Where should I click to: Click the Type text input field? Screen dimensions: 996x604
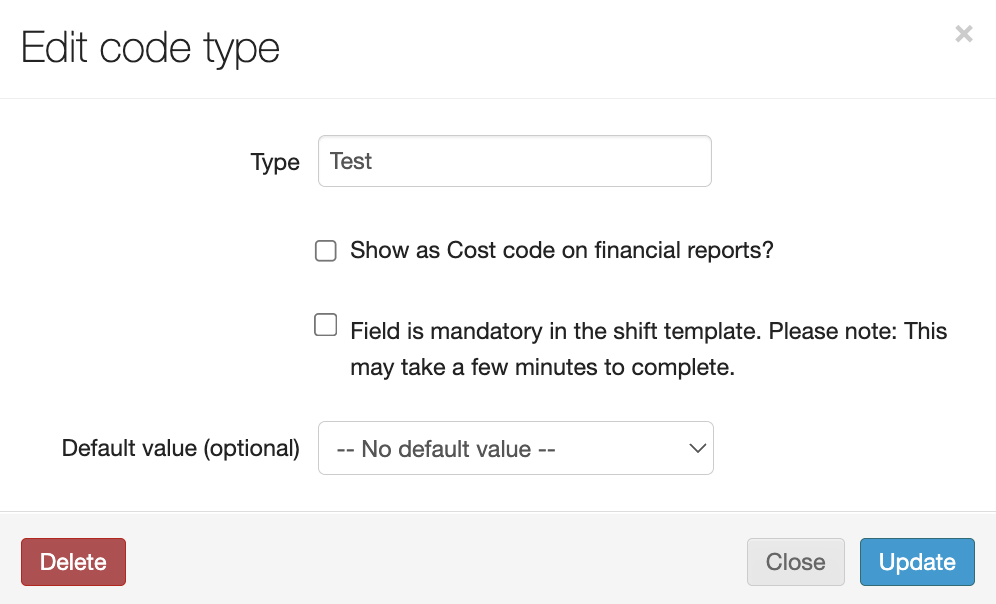tap(514, 162)
